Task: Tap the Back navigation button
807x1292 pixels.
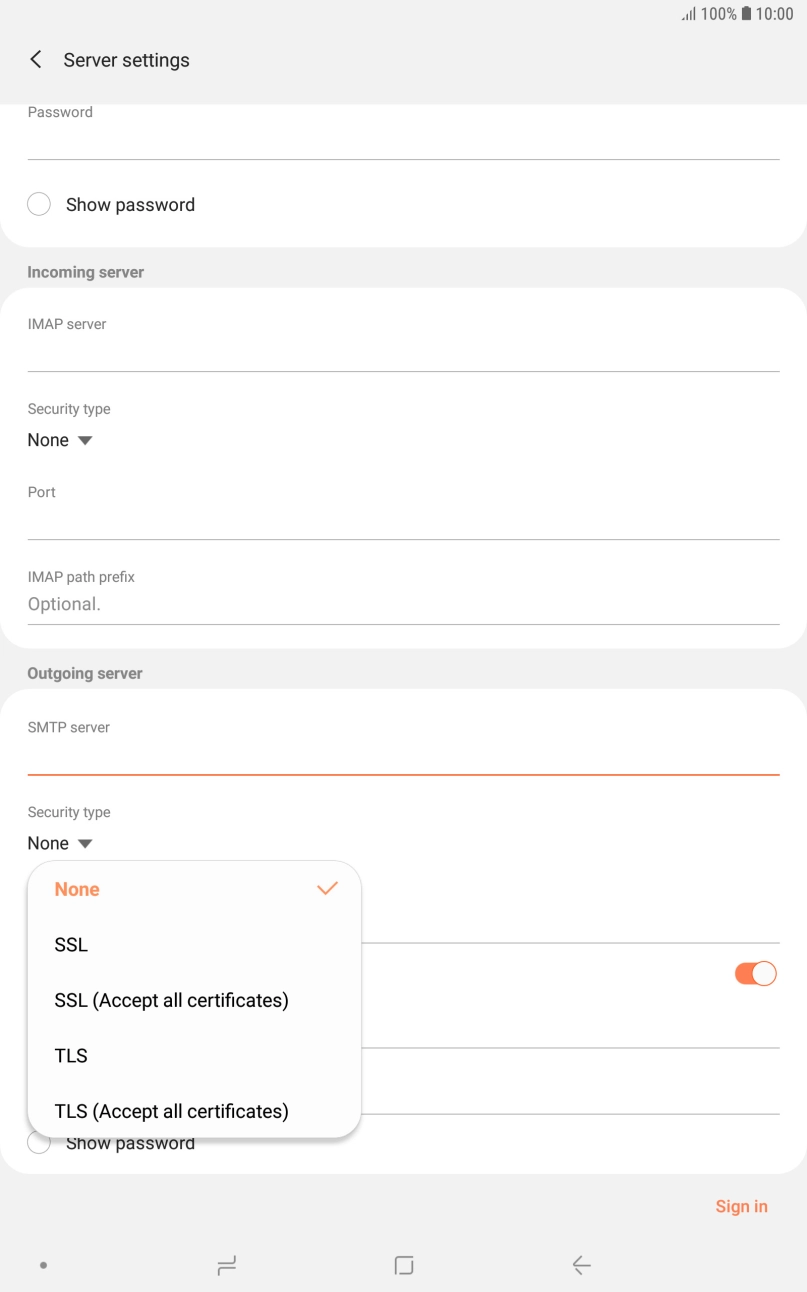Action: point(581,1264)
